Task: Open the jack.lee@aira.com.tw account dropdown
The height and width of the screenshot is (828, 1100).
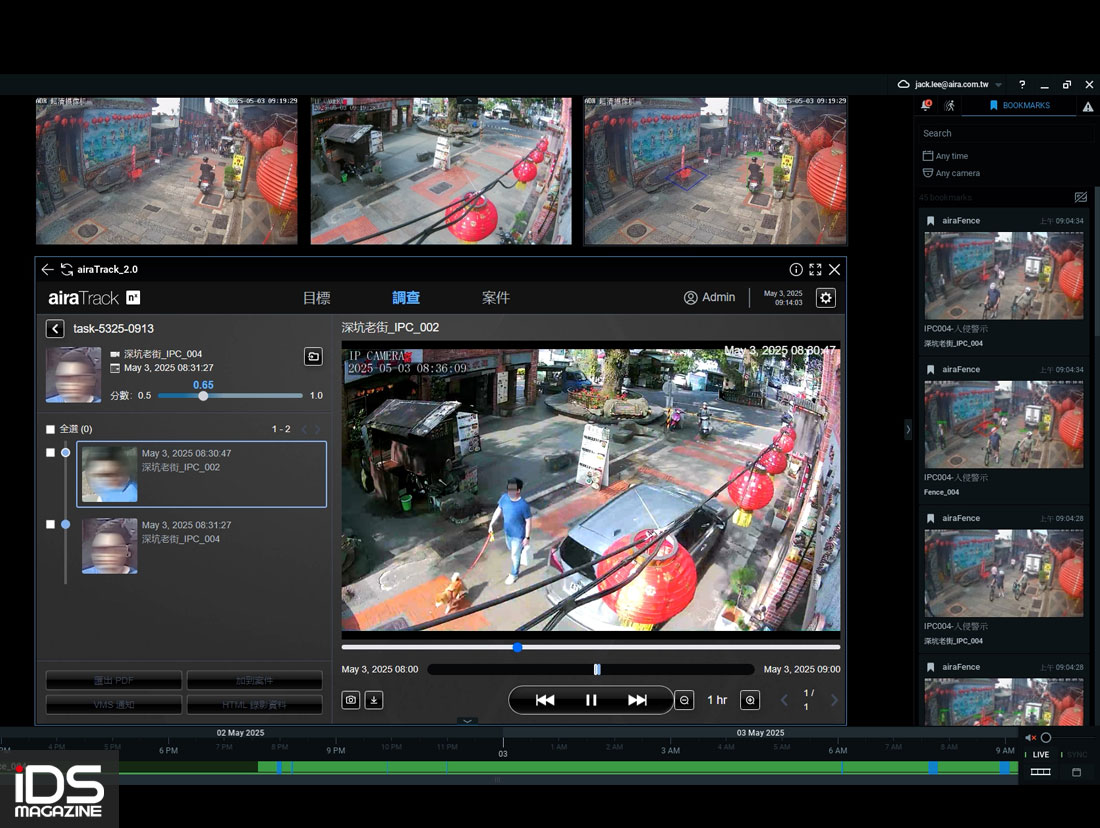Action: click(x=950, y=85)
